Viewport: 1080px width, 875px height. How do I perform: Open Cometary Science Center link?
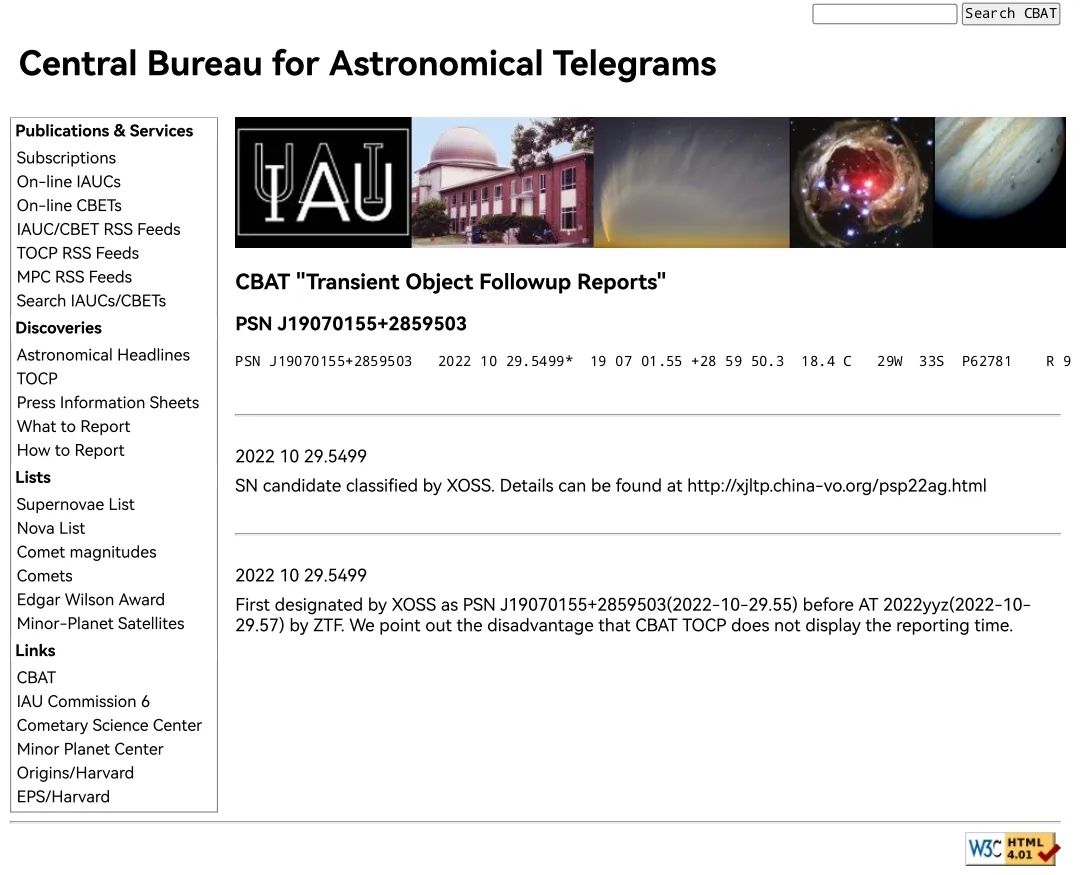pos(110,725)
